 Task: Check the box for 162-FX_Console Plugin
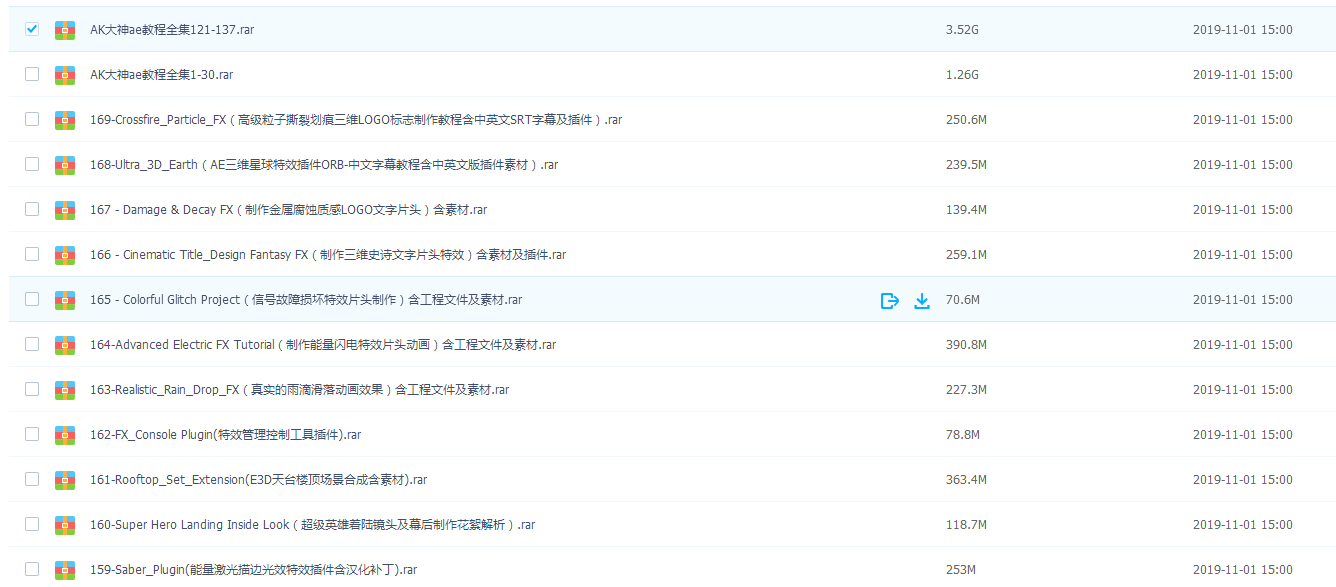pos(32,434)
